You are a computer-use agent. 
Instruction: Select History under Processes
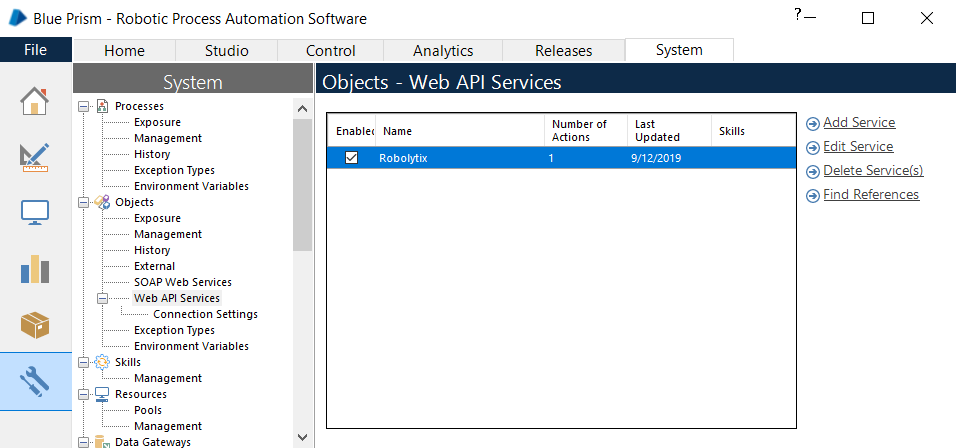[x=152, y=154]
